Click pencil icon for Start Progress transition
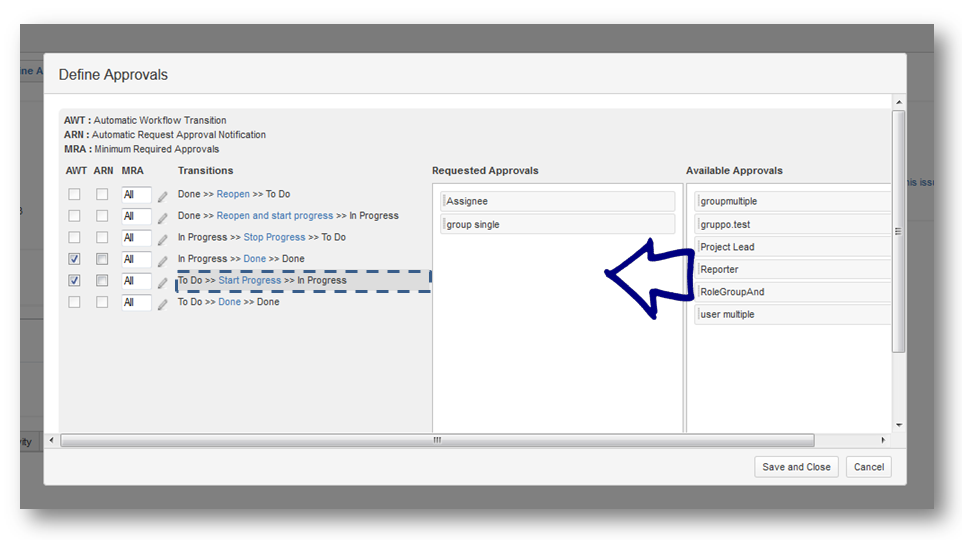This screenshot has width=962, height=540. [x=163, y=282]
